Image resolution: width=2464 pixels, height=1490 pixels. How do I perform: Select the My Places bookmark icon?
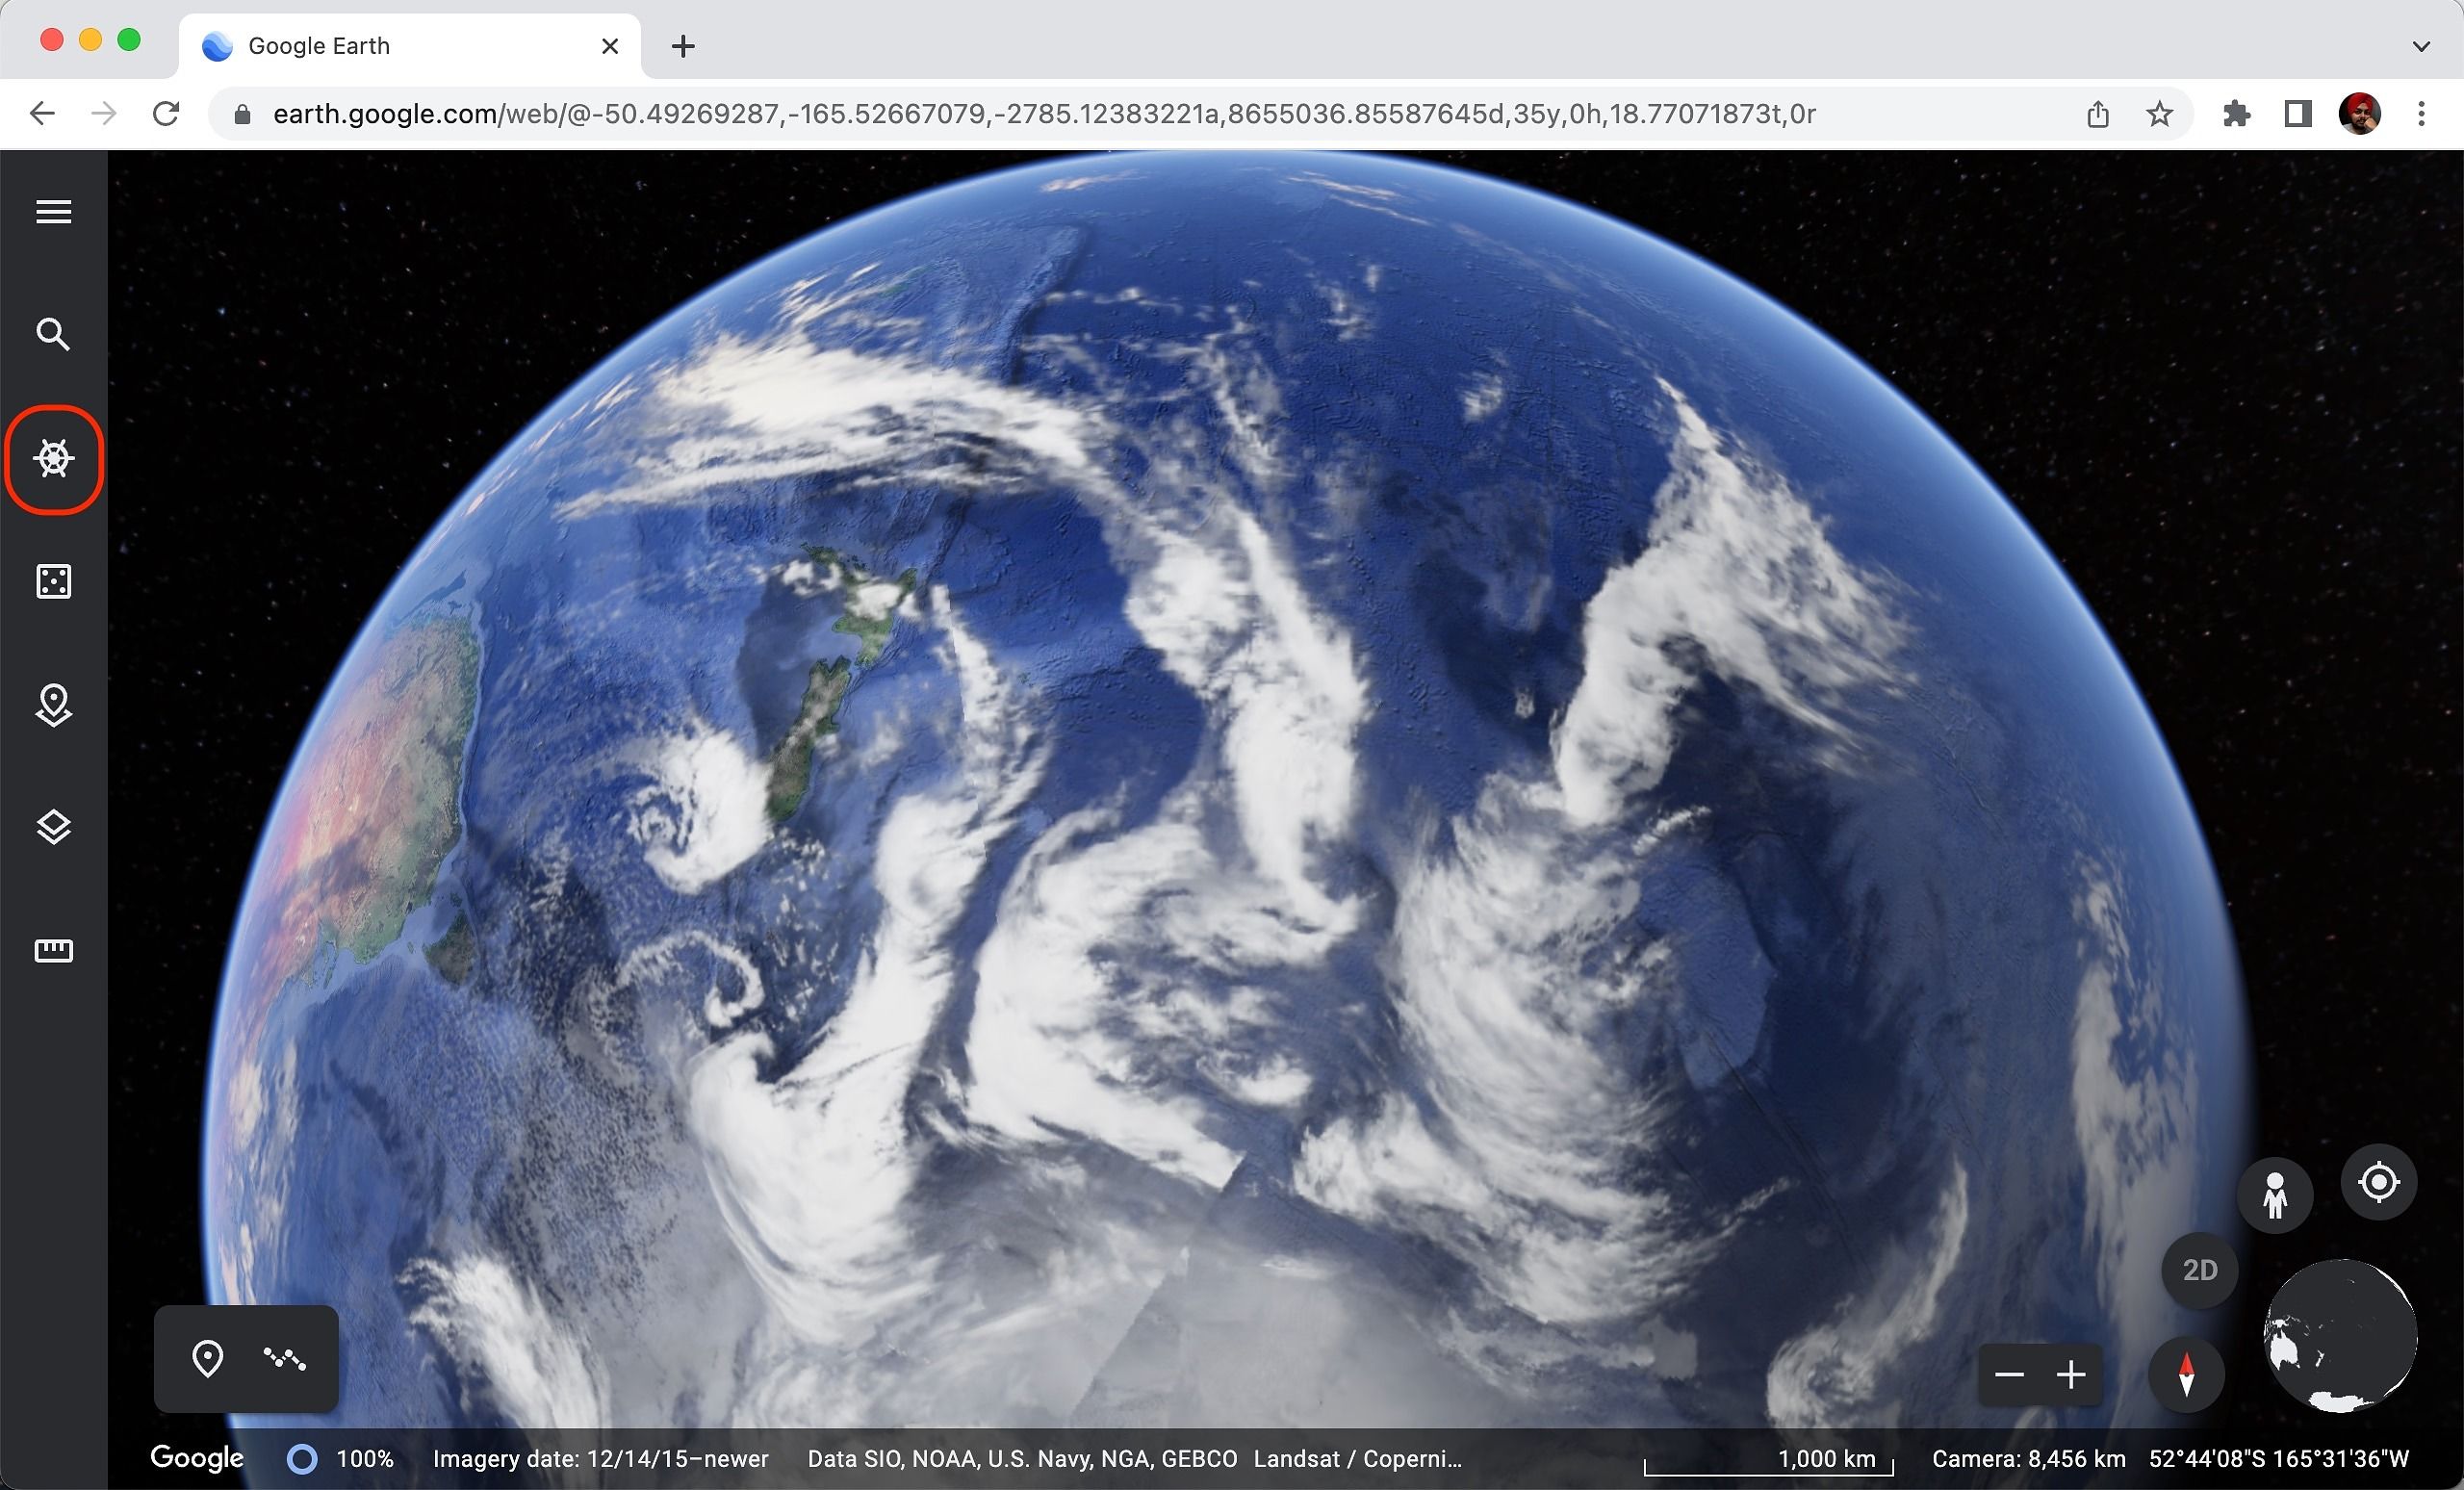[x=55, y=704]
